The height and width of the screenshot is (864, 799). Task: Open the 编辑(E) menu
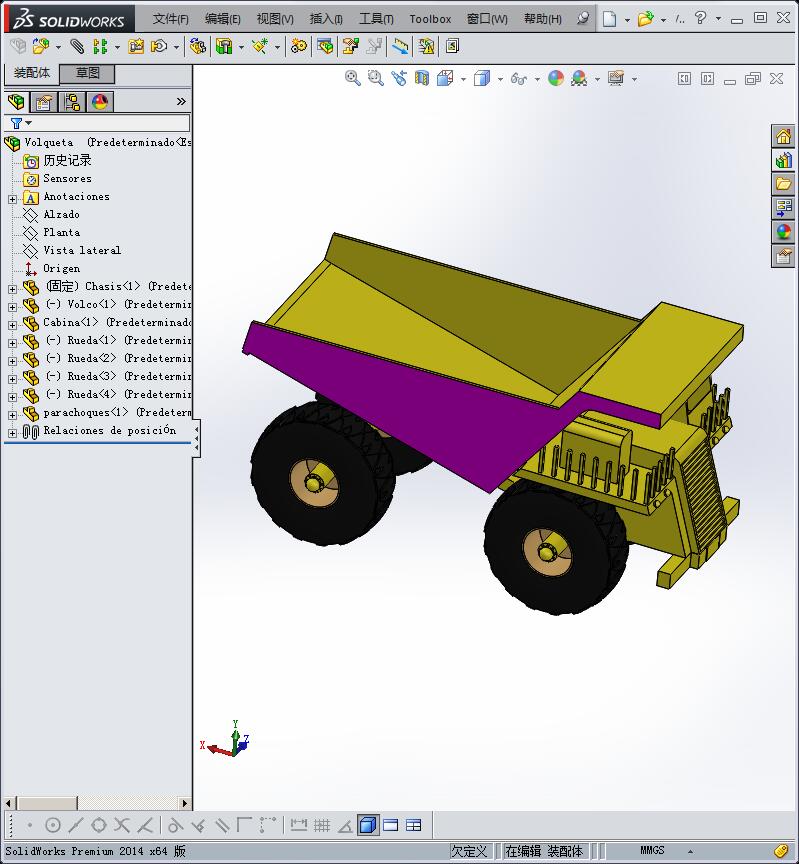tap(223, 19)
